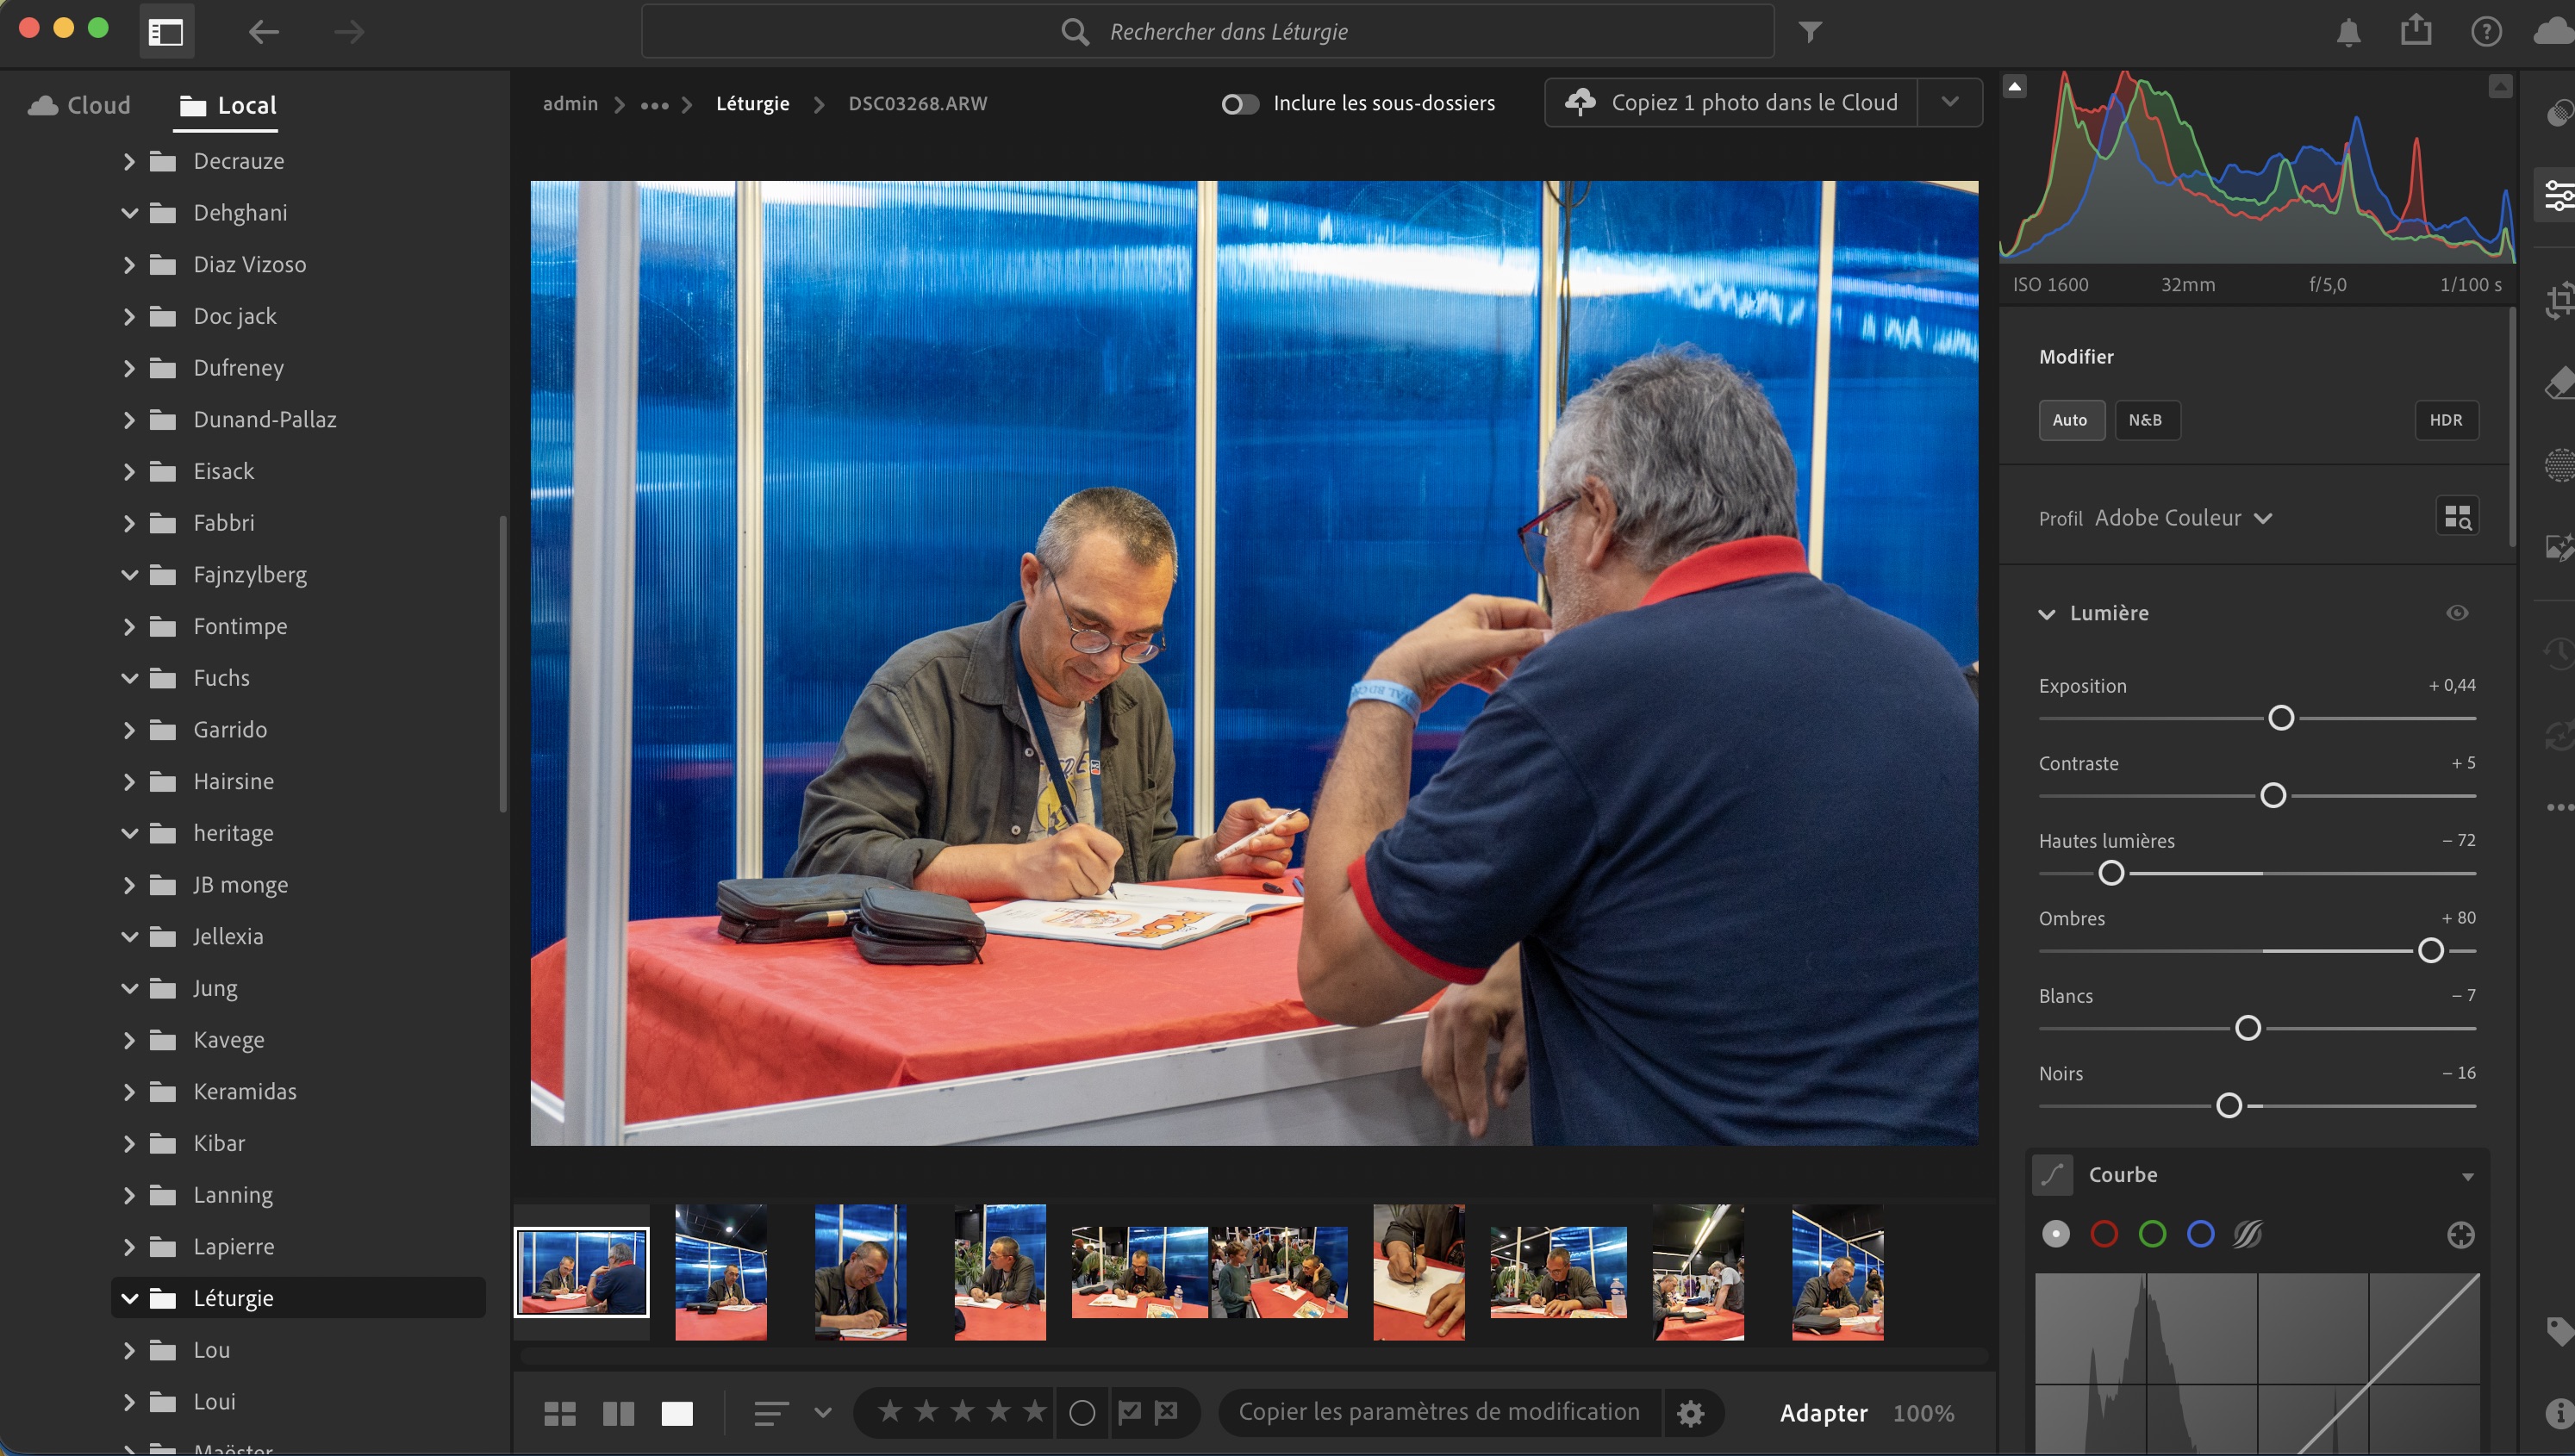Enable Inclure les sous-dossiers switch
The width and height of the screenshot is (2575, 1456).
tap(1240, 104)
